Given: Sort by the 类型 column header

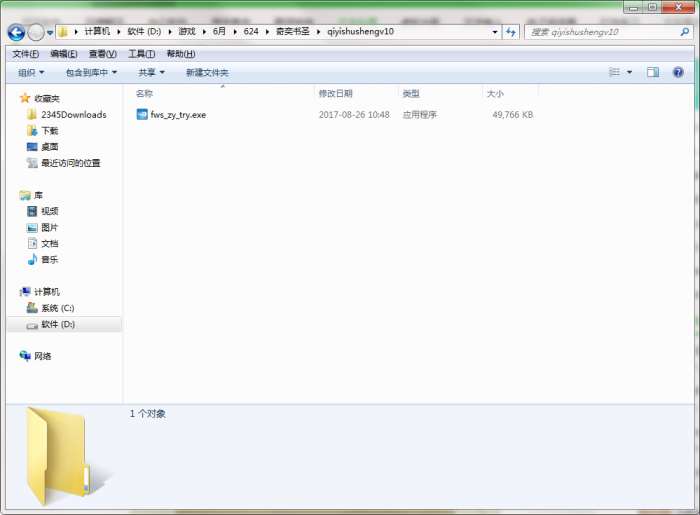Looking at the screenshot, I should click(411, 94).
